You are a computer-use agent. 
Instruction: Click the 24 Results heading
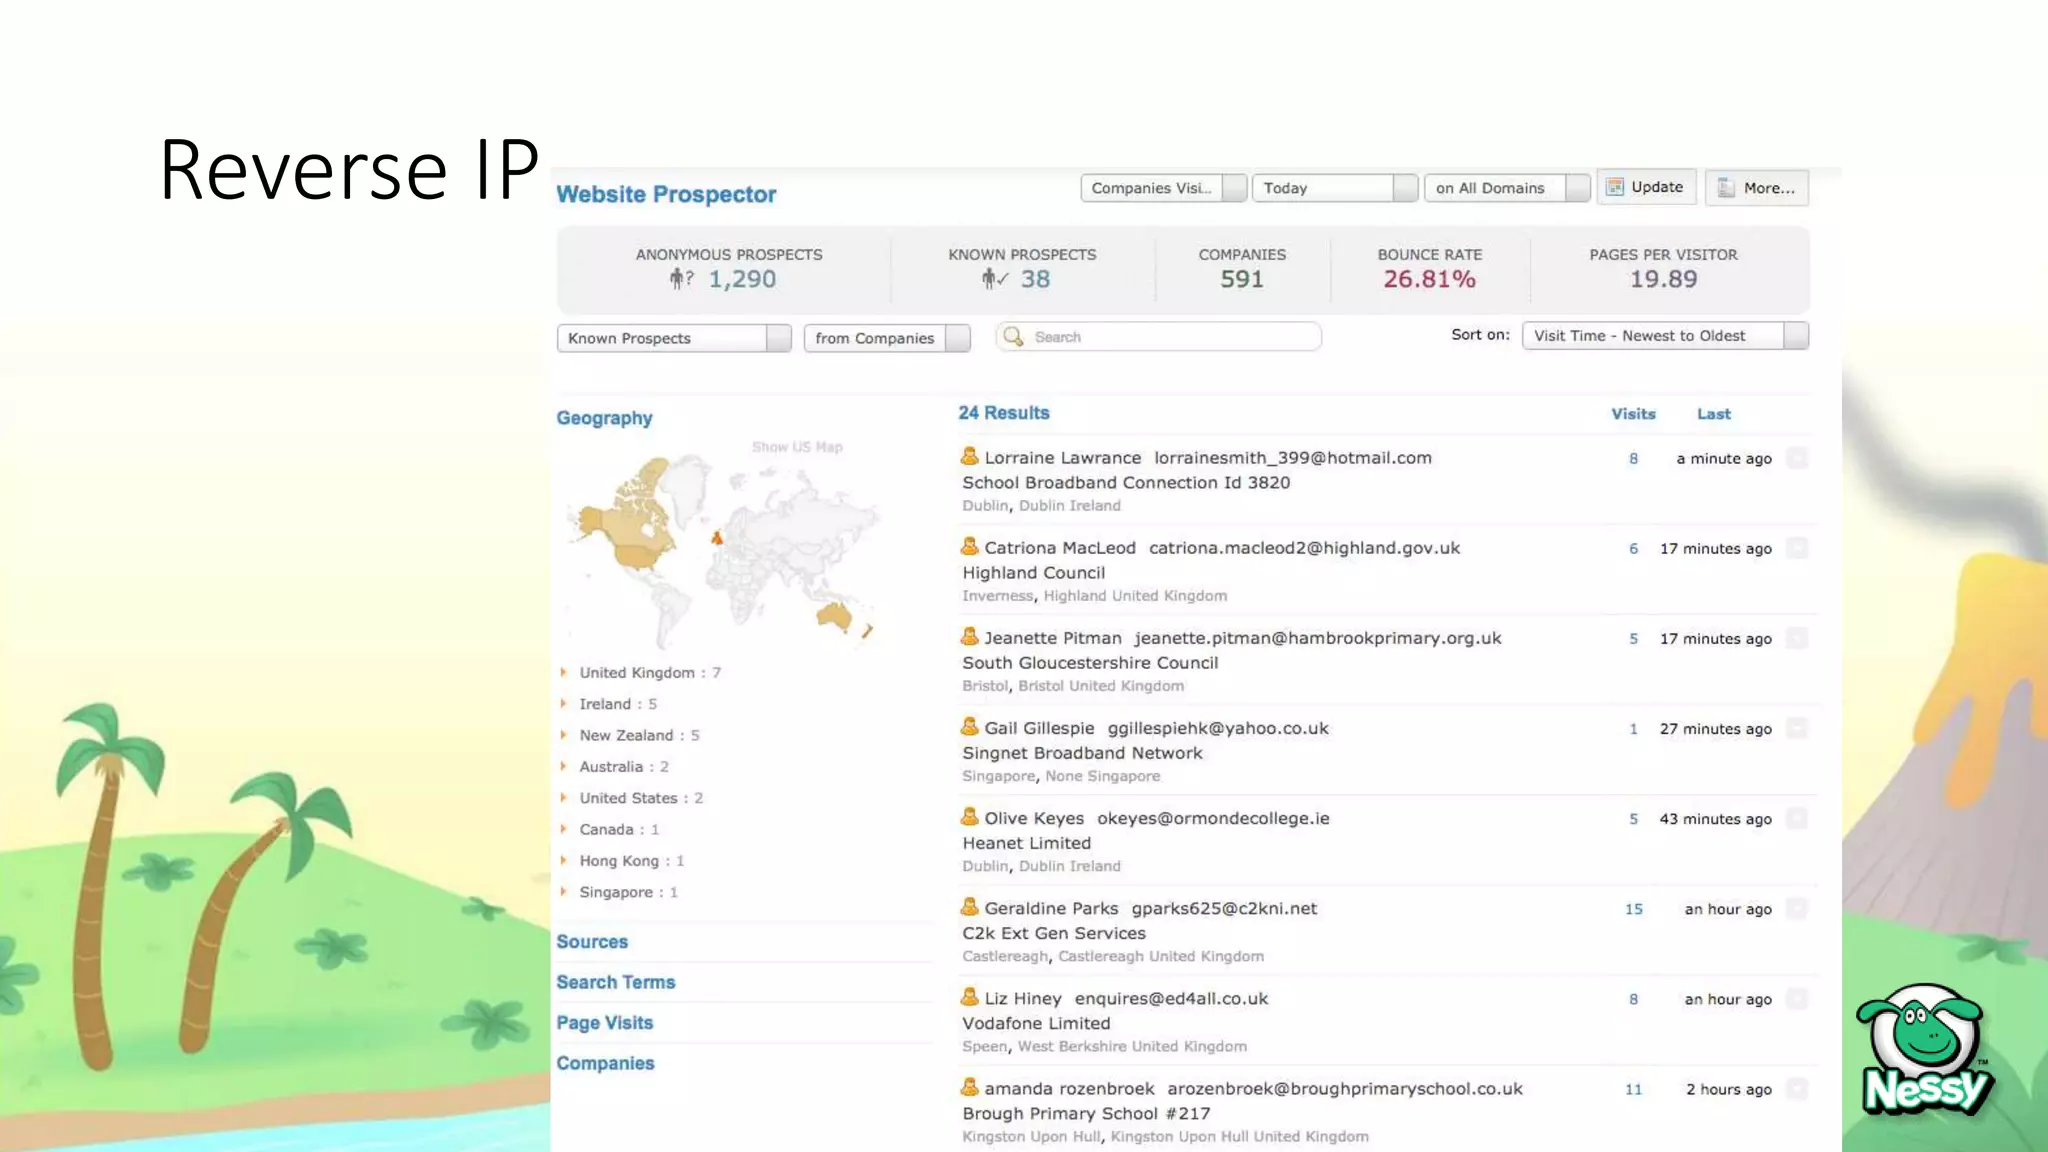pyautogui.click(x=1004, y=413)
